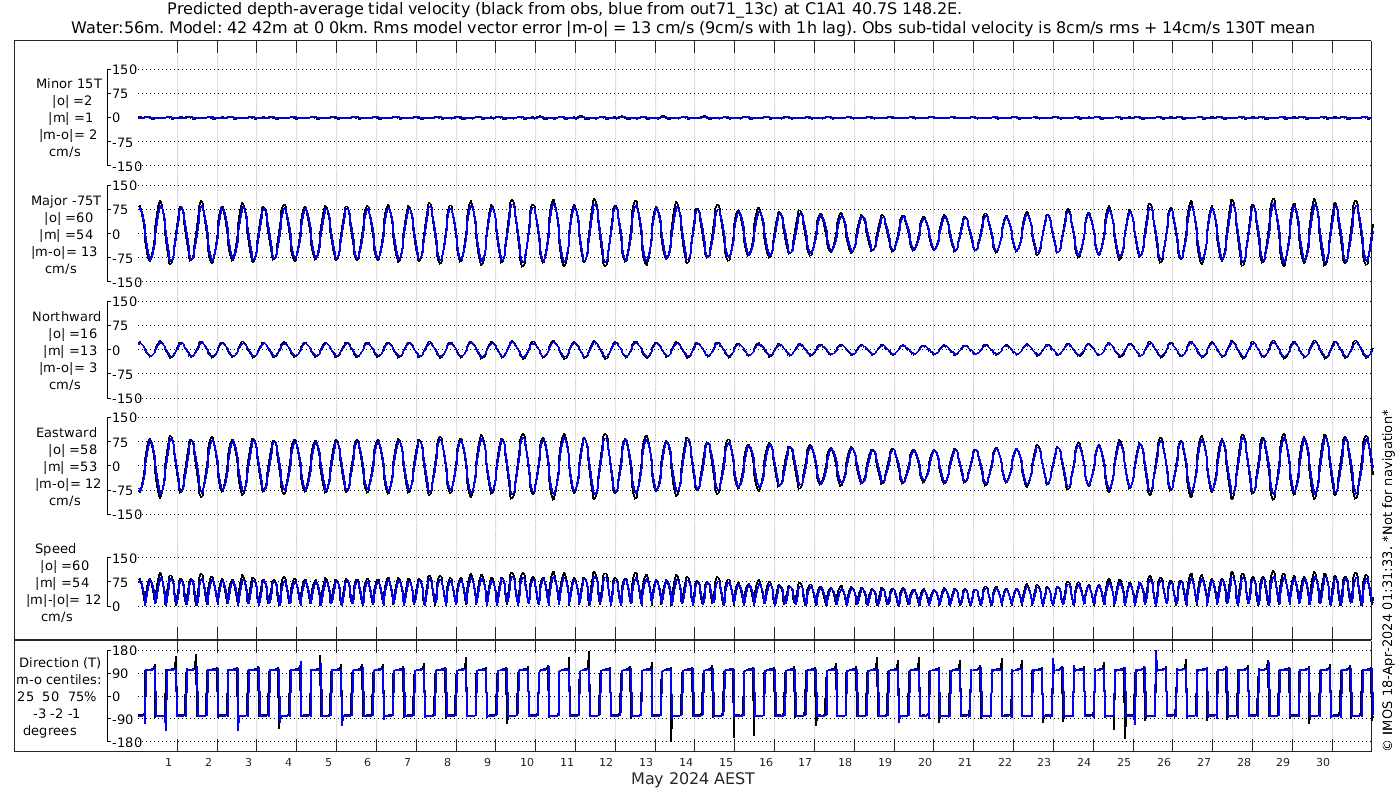Click the 'Minor 15T' panel label
Viewport: 1400px width, 800px height.
[x=68, y=84]
